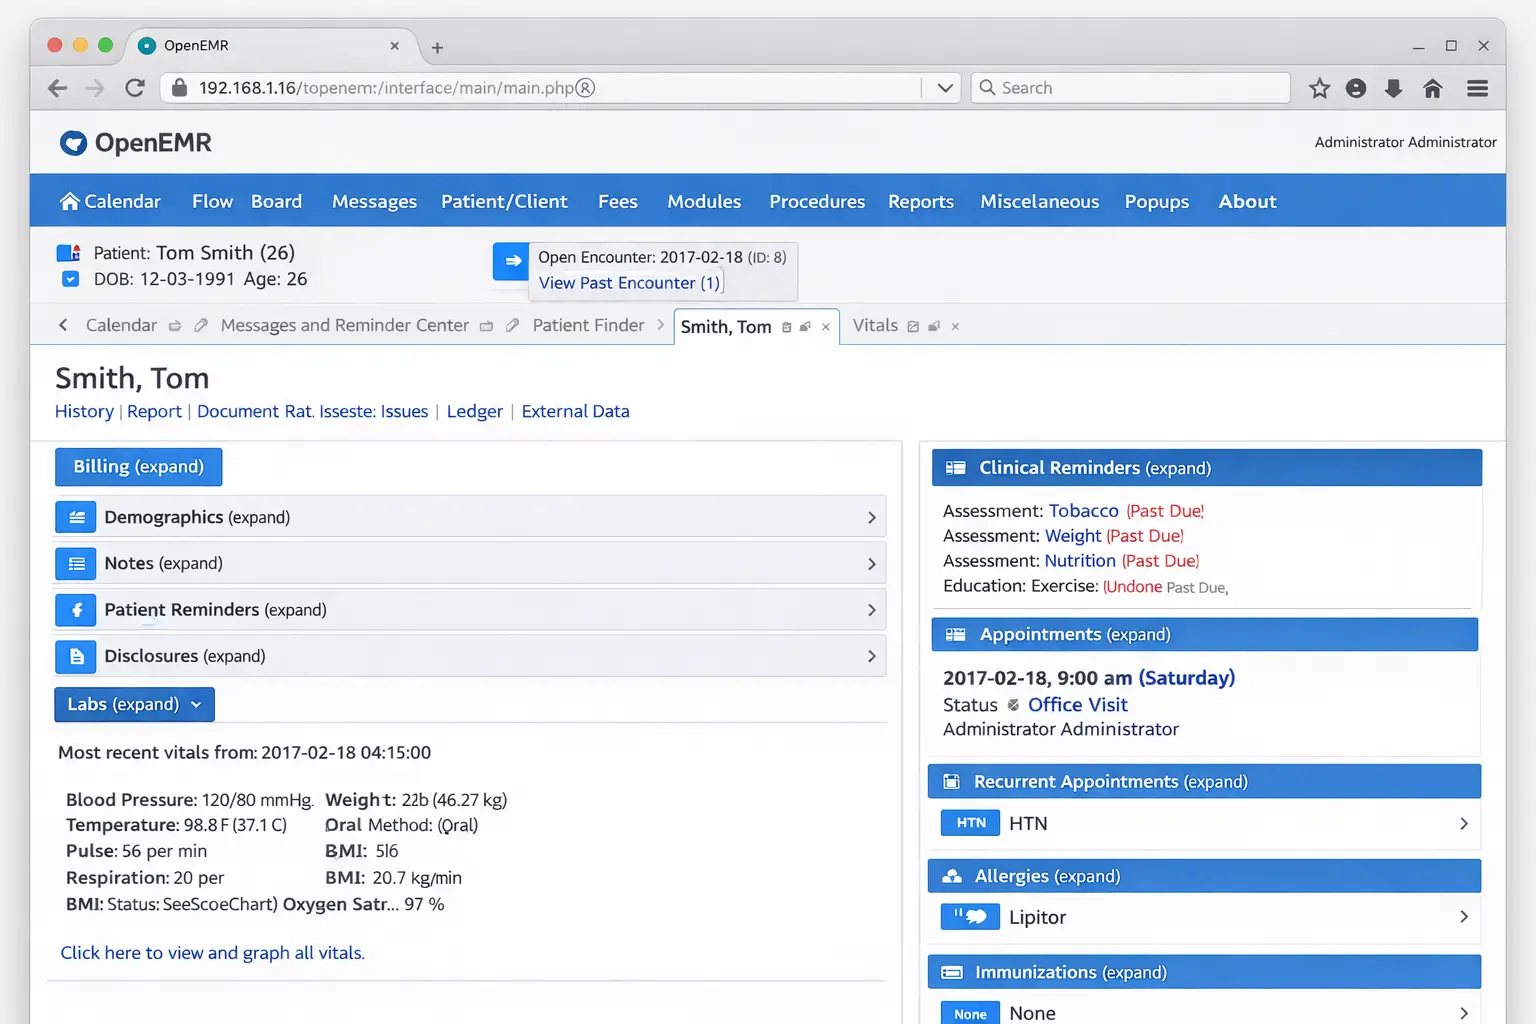Click the Patient Reminders section icon
This screenshot has height=1024, width=1536.
(76, 610)
